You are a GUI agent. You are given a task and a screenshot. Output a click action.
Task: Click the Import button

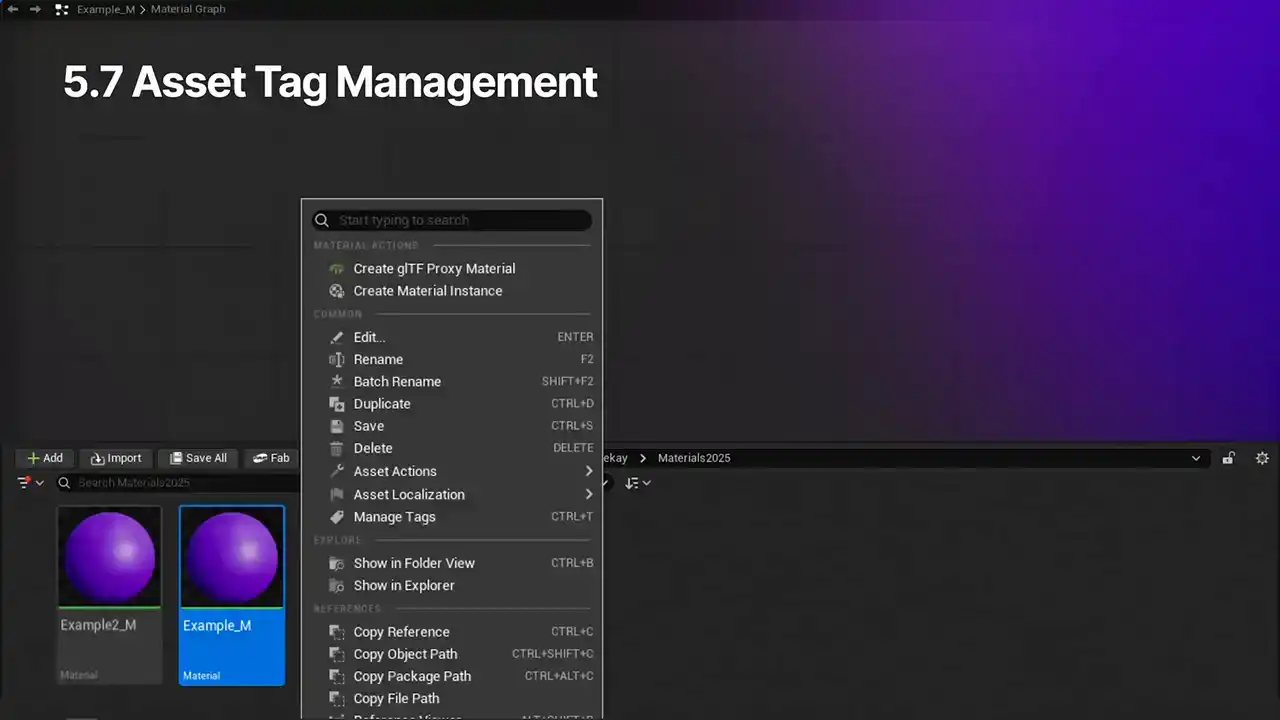tap(116, 458)
